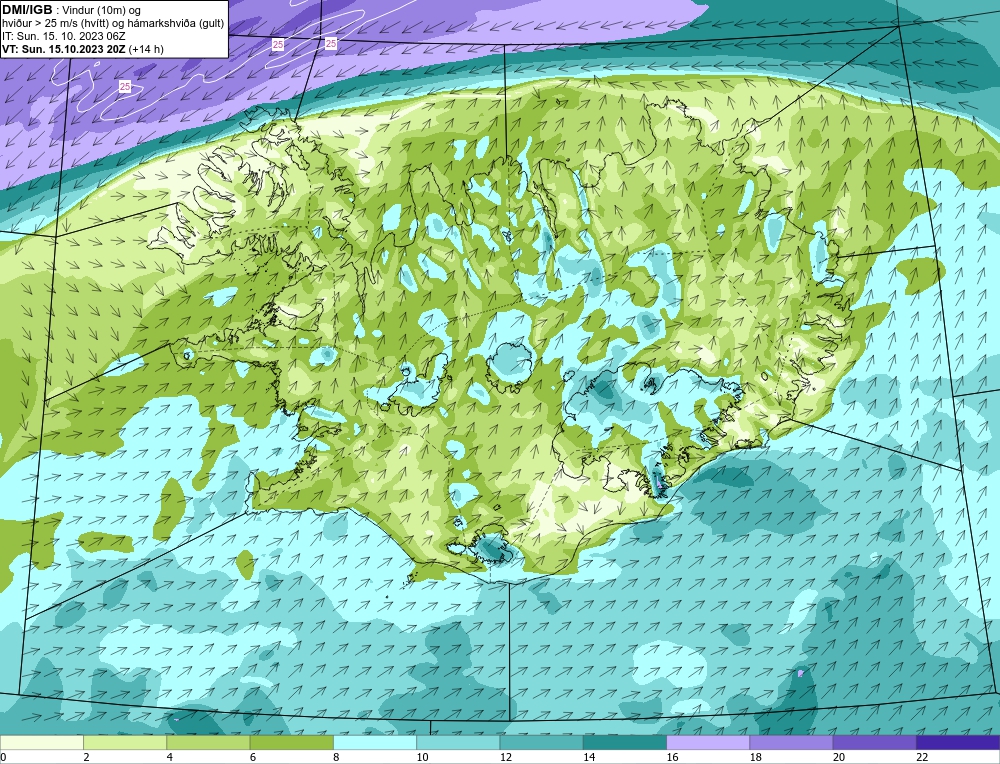Viewport: 1000px width, 764px height.
Task: Click the "hviður > 25 m/s (hvítt)" text
Action: 55,24
